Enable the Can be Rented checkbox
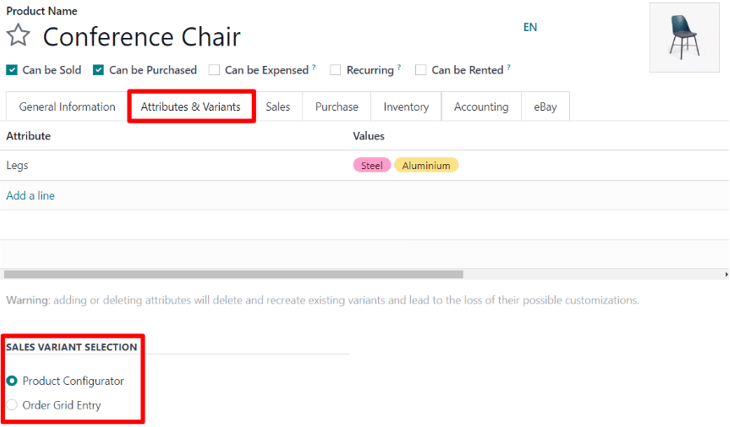The width and height of the screenshot is (730, 427). point(421,70)
